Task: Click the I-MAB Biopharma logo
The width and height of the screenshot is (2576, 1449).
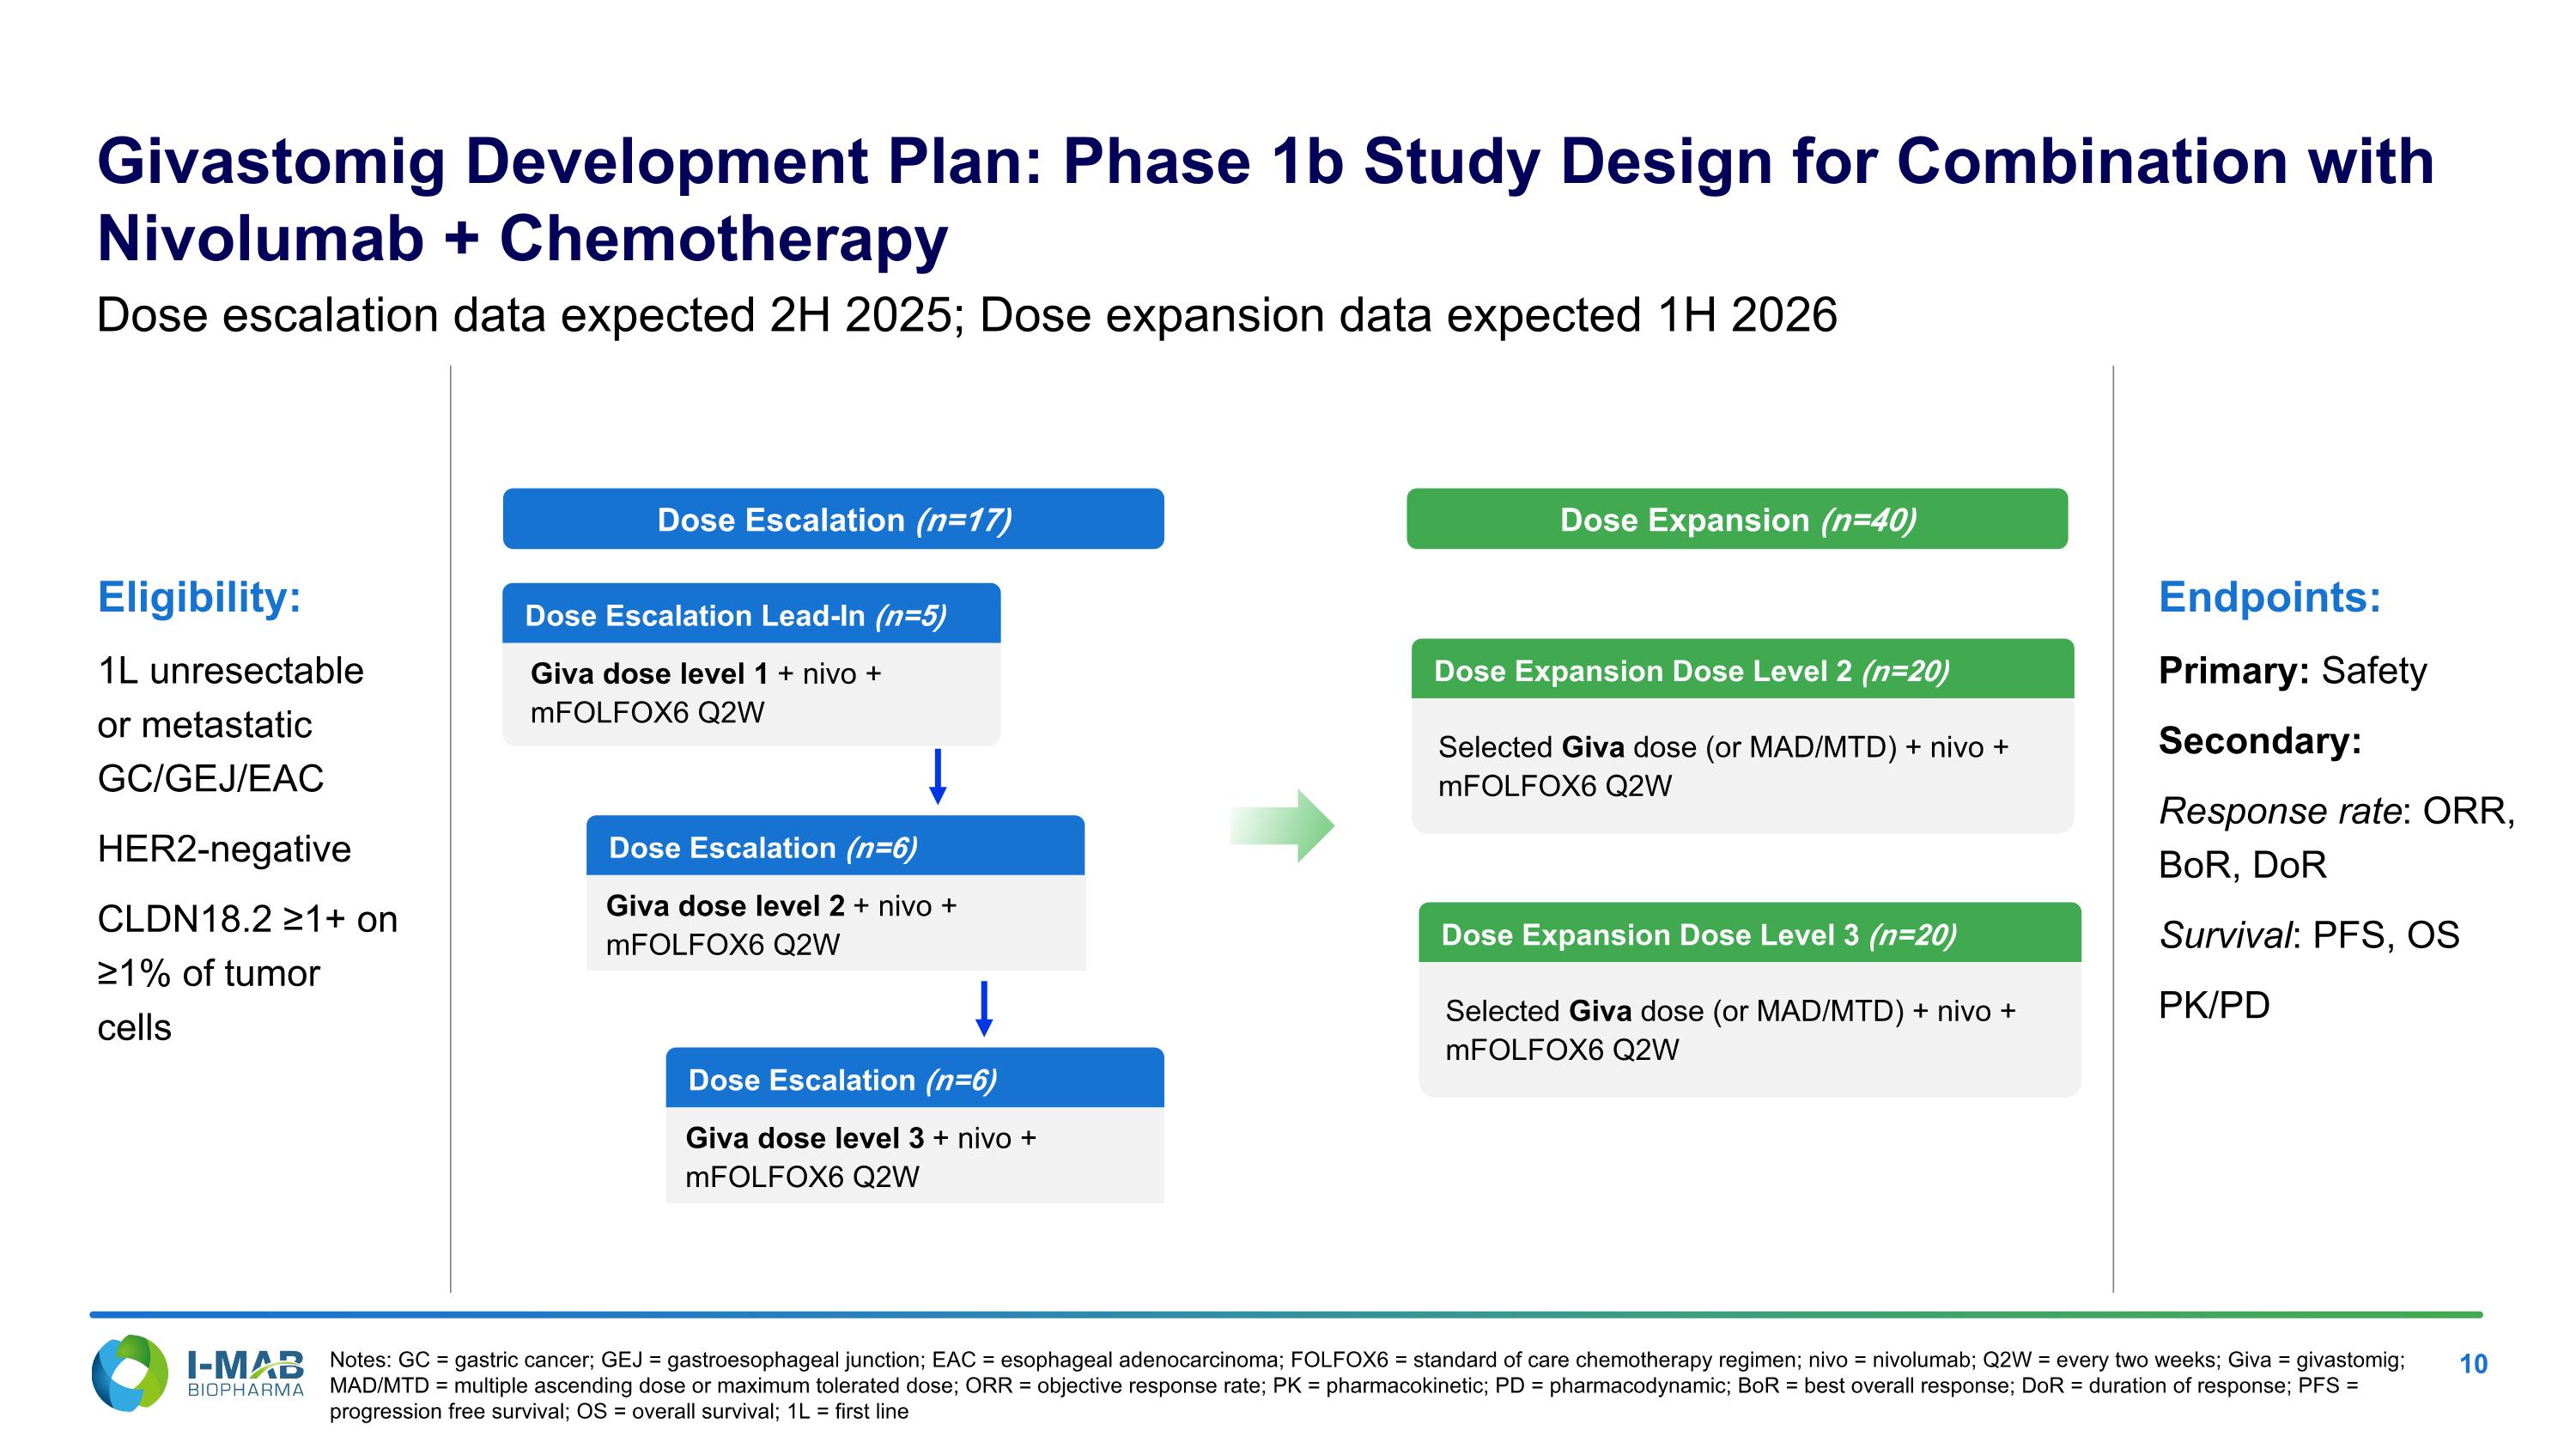Action: 197,1374
